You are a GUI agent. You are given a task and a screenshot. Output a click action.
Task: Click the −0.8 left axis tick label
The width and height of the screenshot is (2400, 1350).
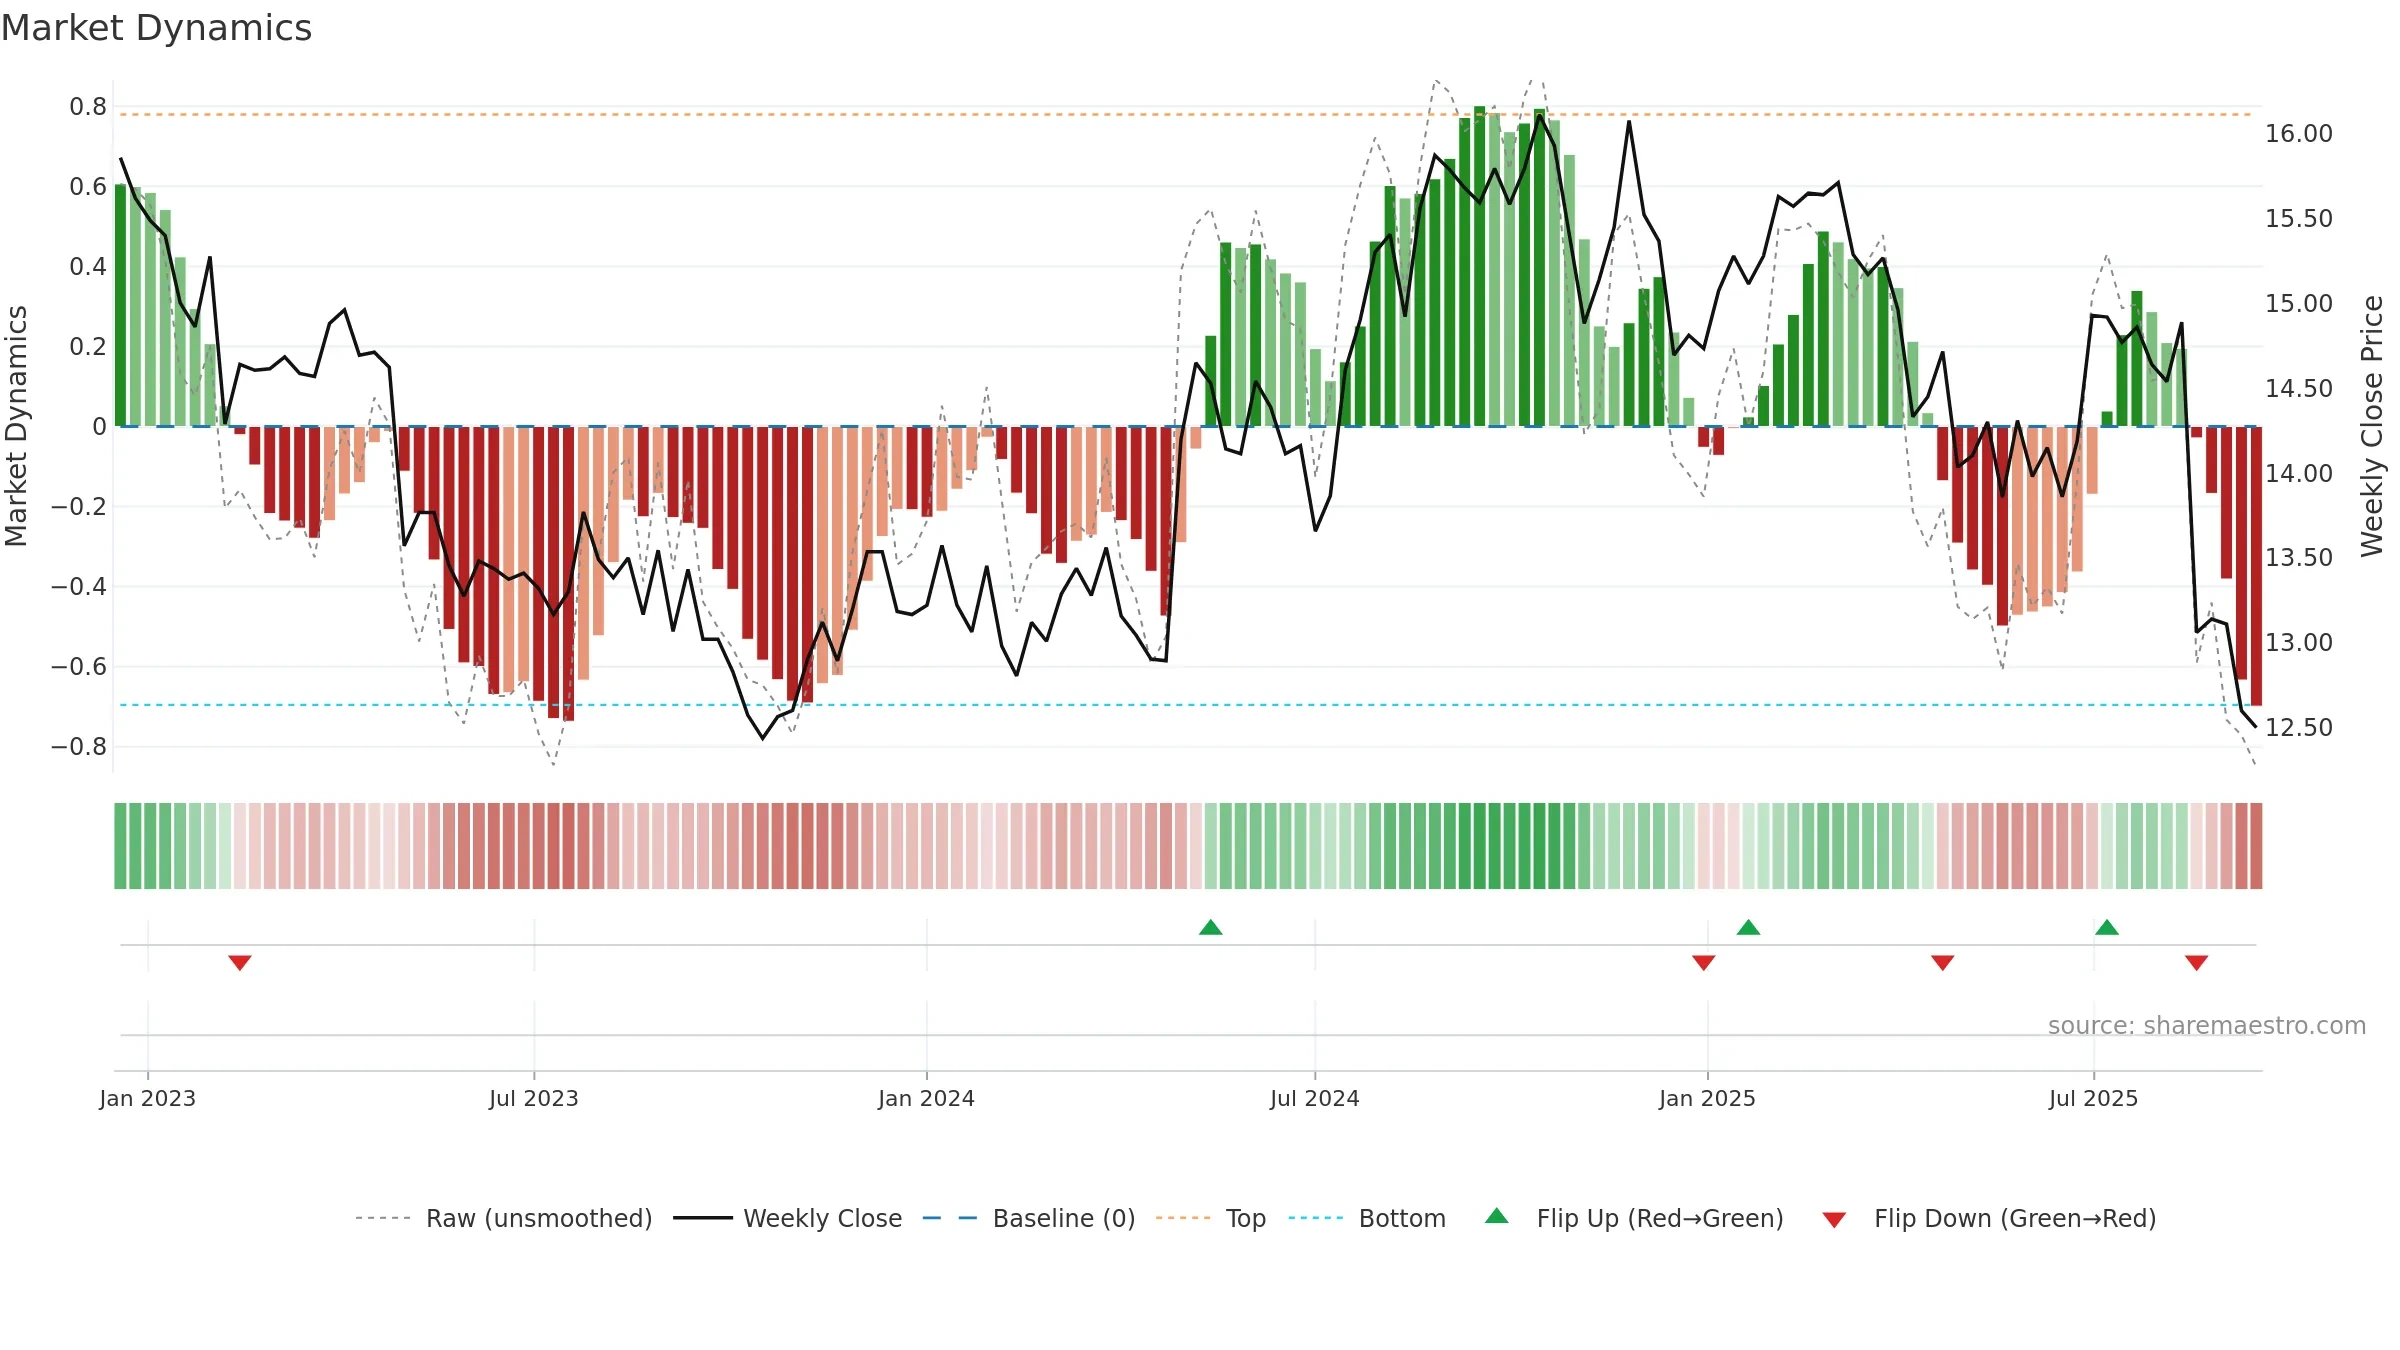tap(79, 747)
